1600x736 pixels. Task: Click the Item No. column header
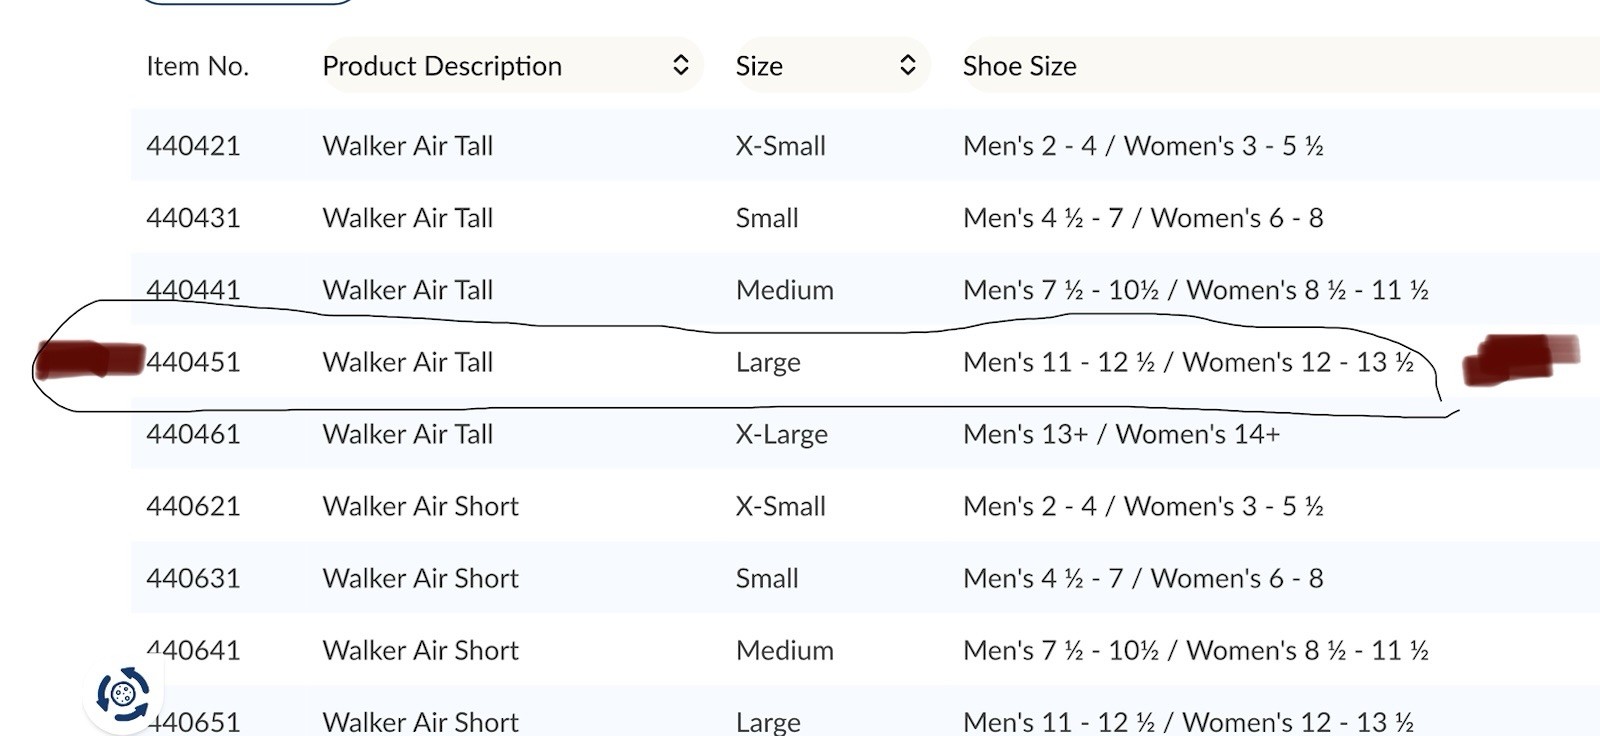pyautogui.click(x=197, y=66)
